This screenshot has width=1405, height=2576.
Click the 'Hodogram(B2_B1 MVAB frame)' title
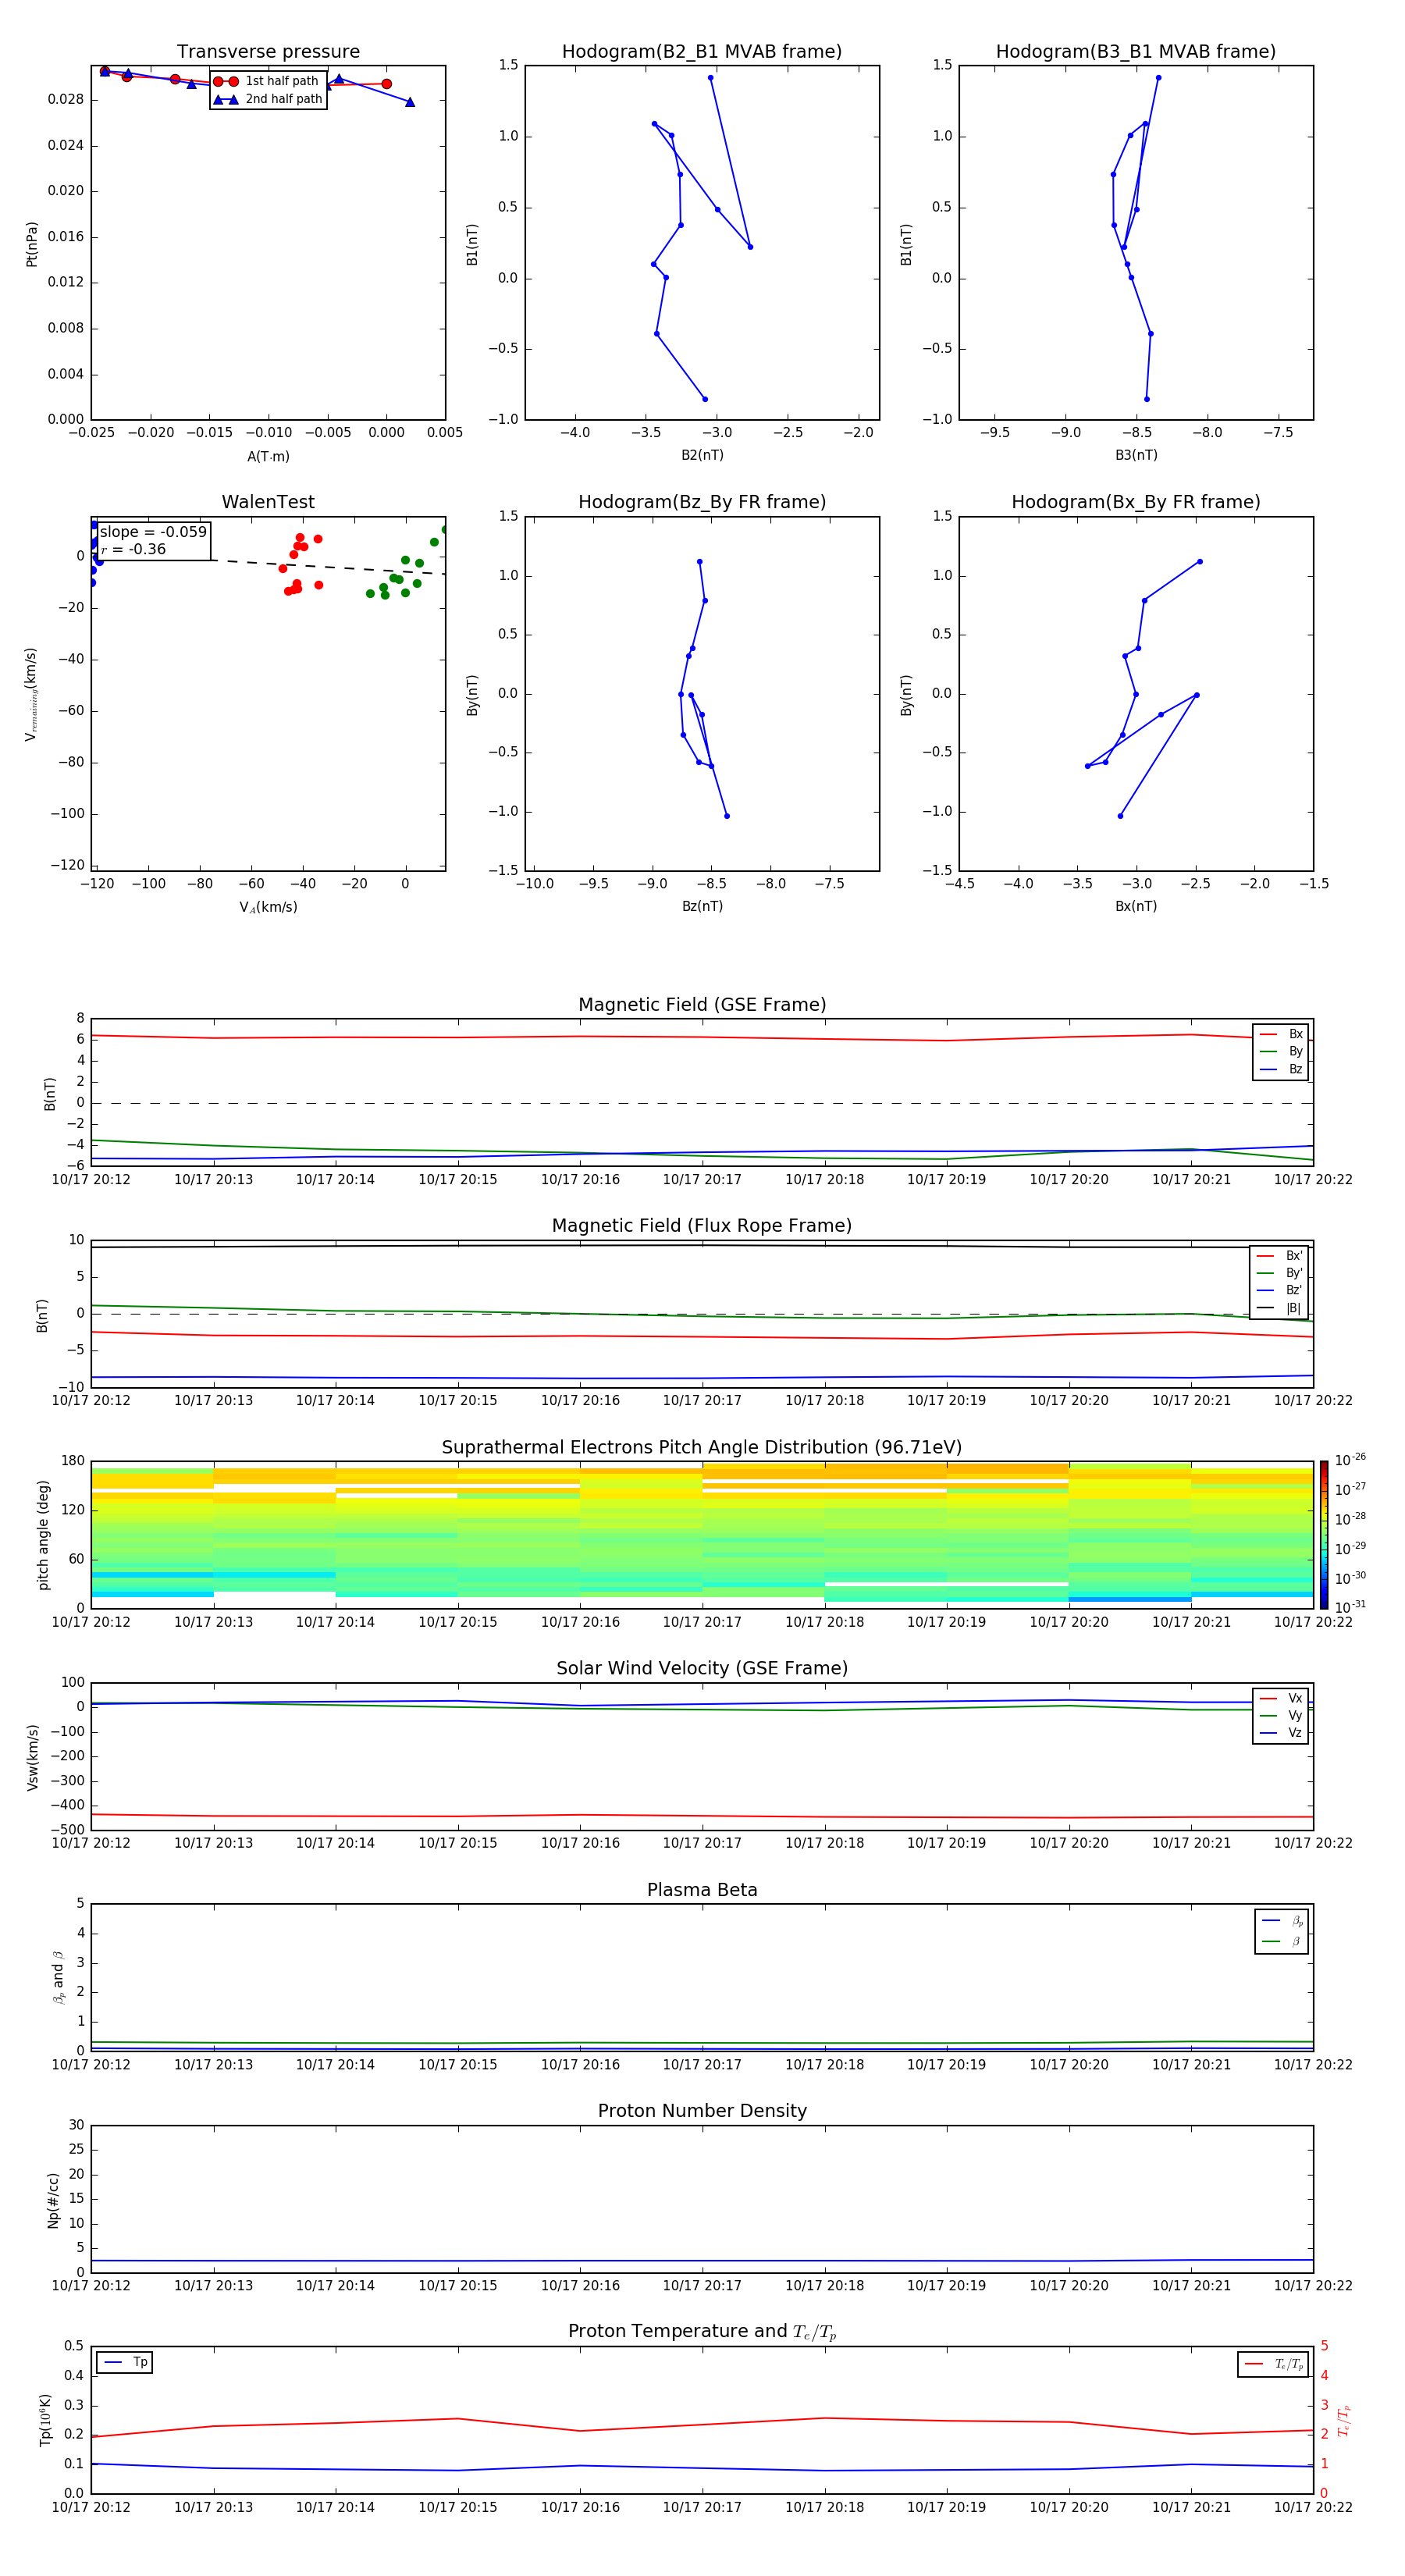pos(702,52)
